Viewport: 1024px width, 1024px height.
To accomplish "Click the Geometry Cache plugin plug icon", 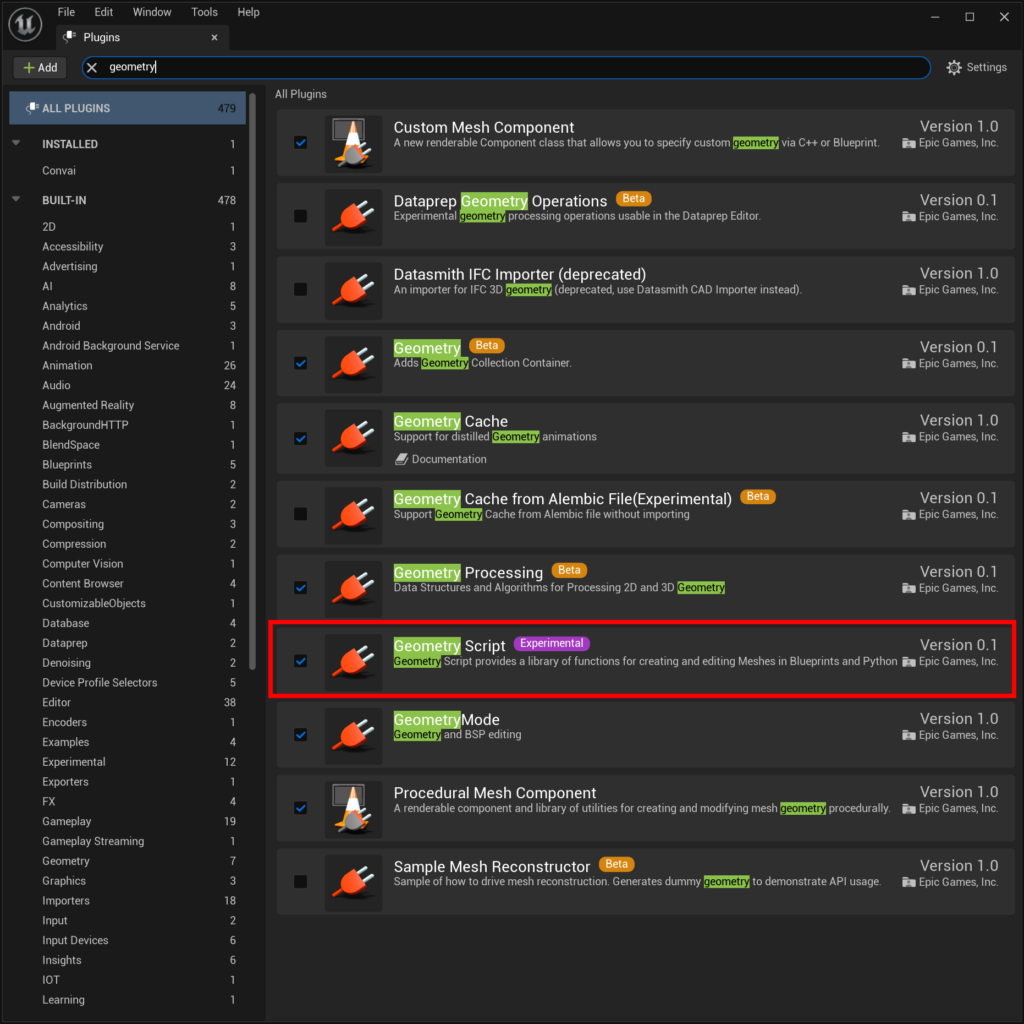I will click(353, 438).
